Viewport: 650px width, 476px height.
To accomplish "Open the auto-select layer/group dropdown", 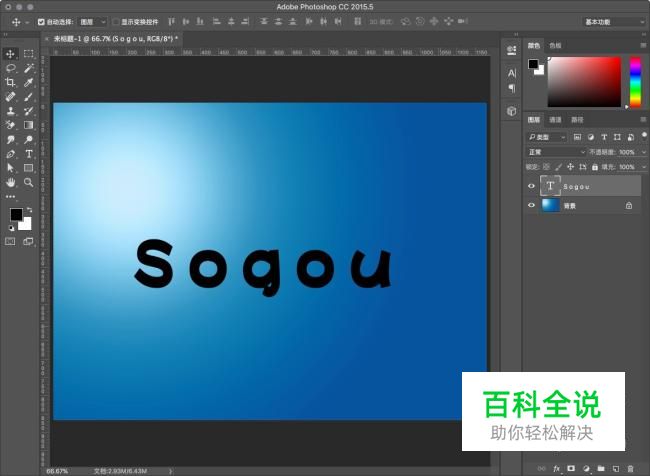I will point(93,22).
